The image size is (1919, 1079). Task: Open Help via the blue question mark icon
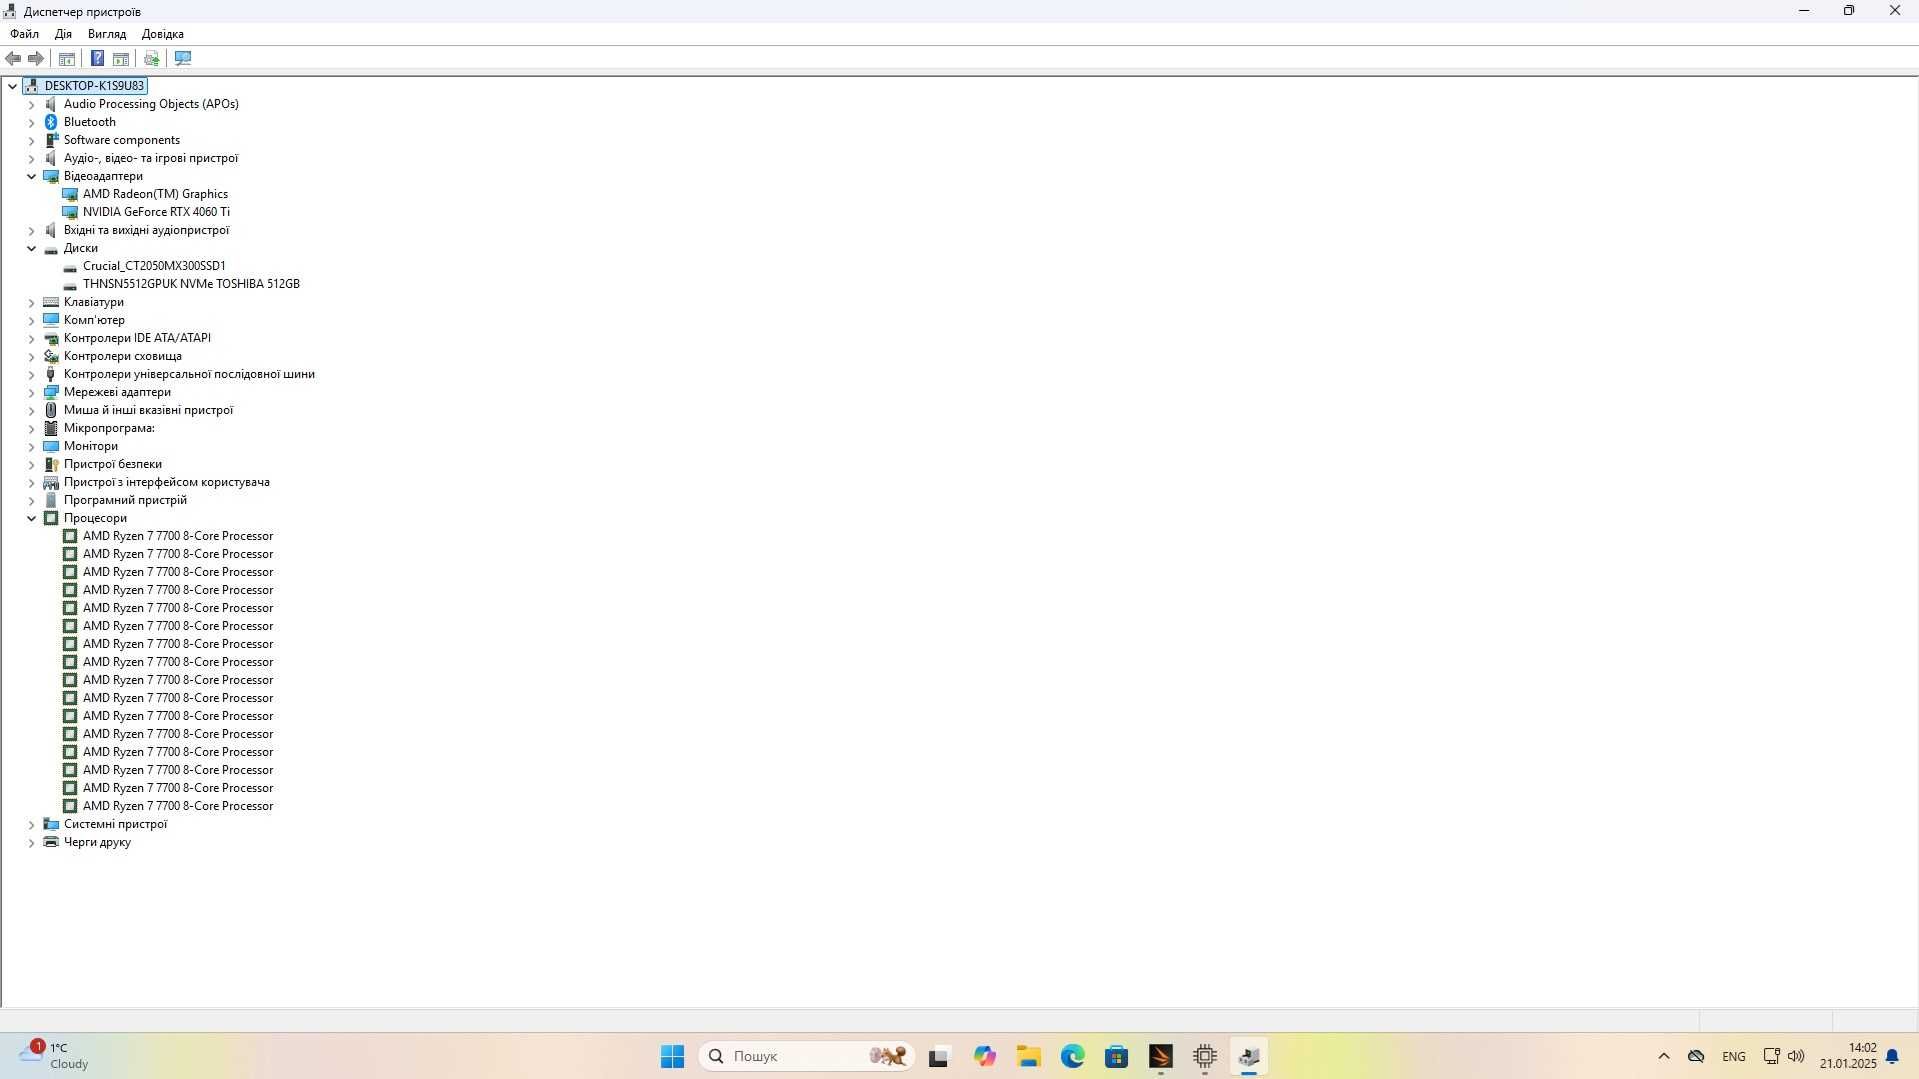[x=97, y=58]
